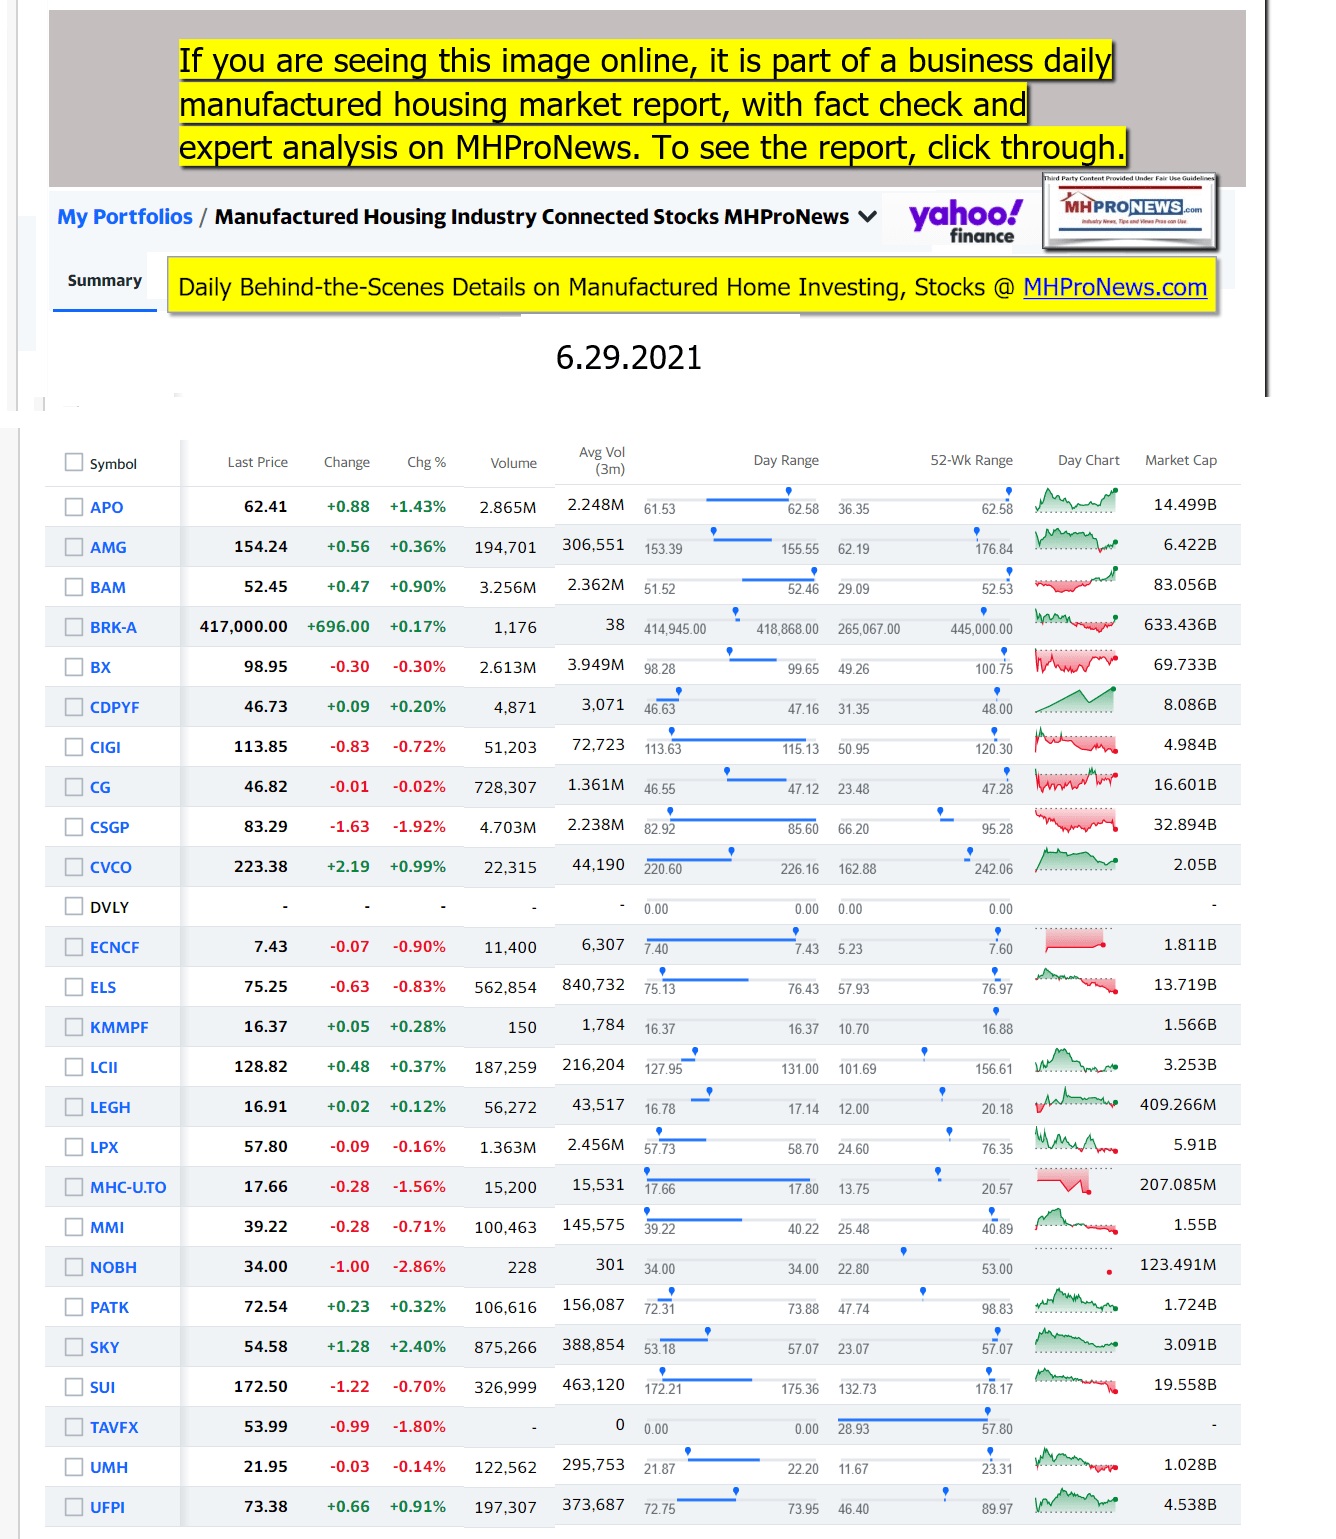Open the BAM ticker link

point(108,587)
